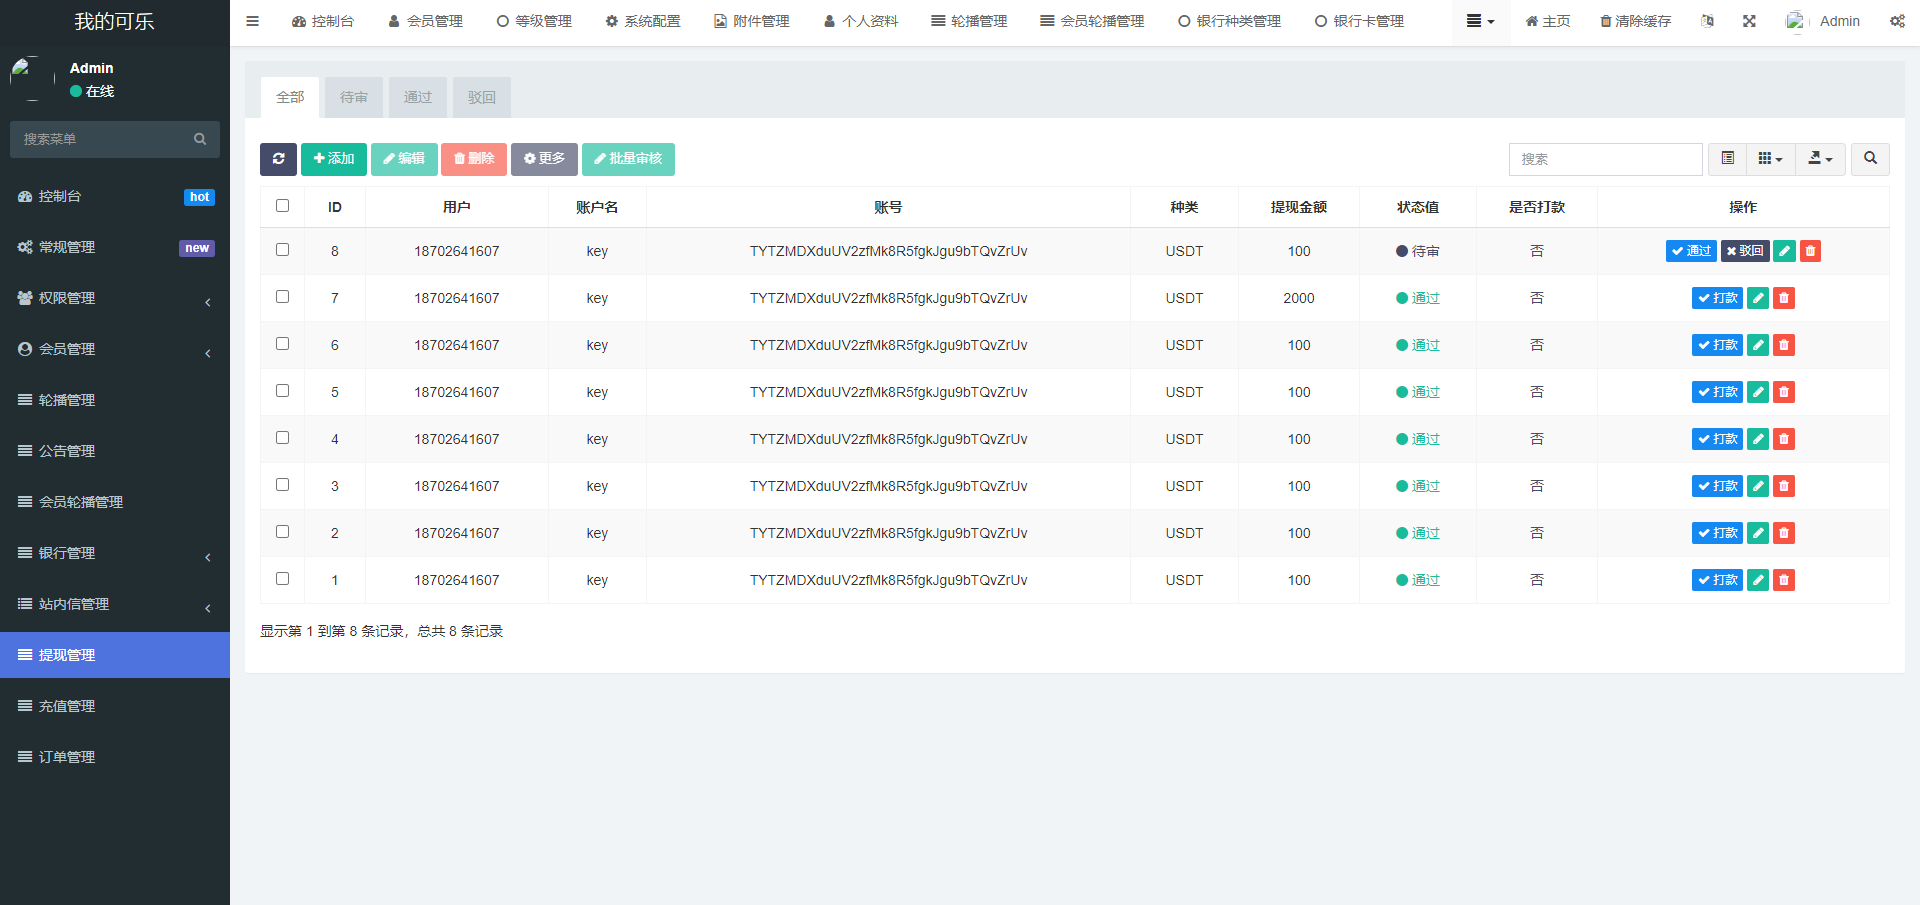Viewport: 1920px width, 905px height.
Task: Expand 权限管理 in the sidebar
Action: [x=115, y=298]
